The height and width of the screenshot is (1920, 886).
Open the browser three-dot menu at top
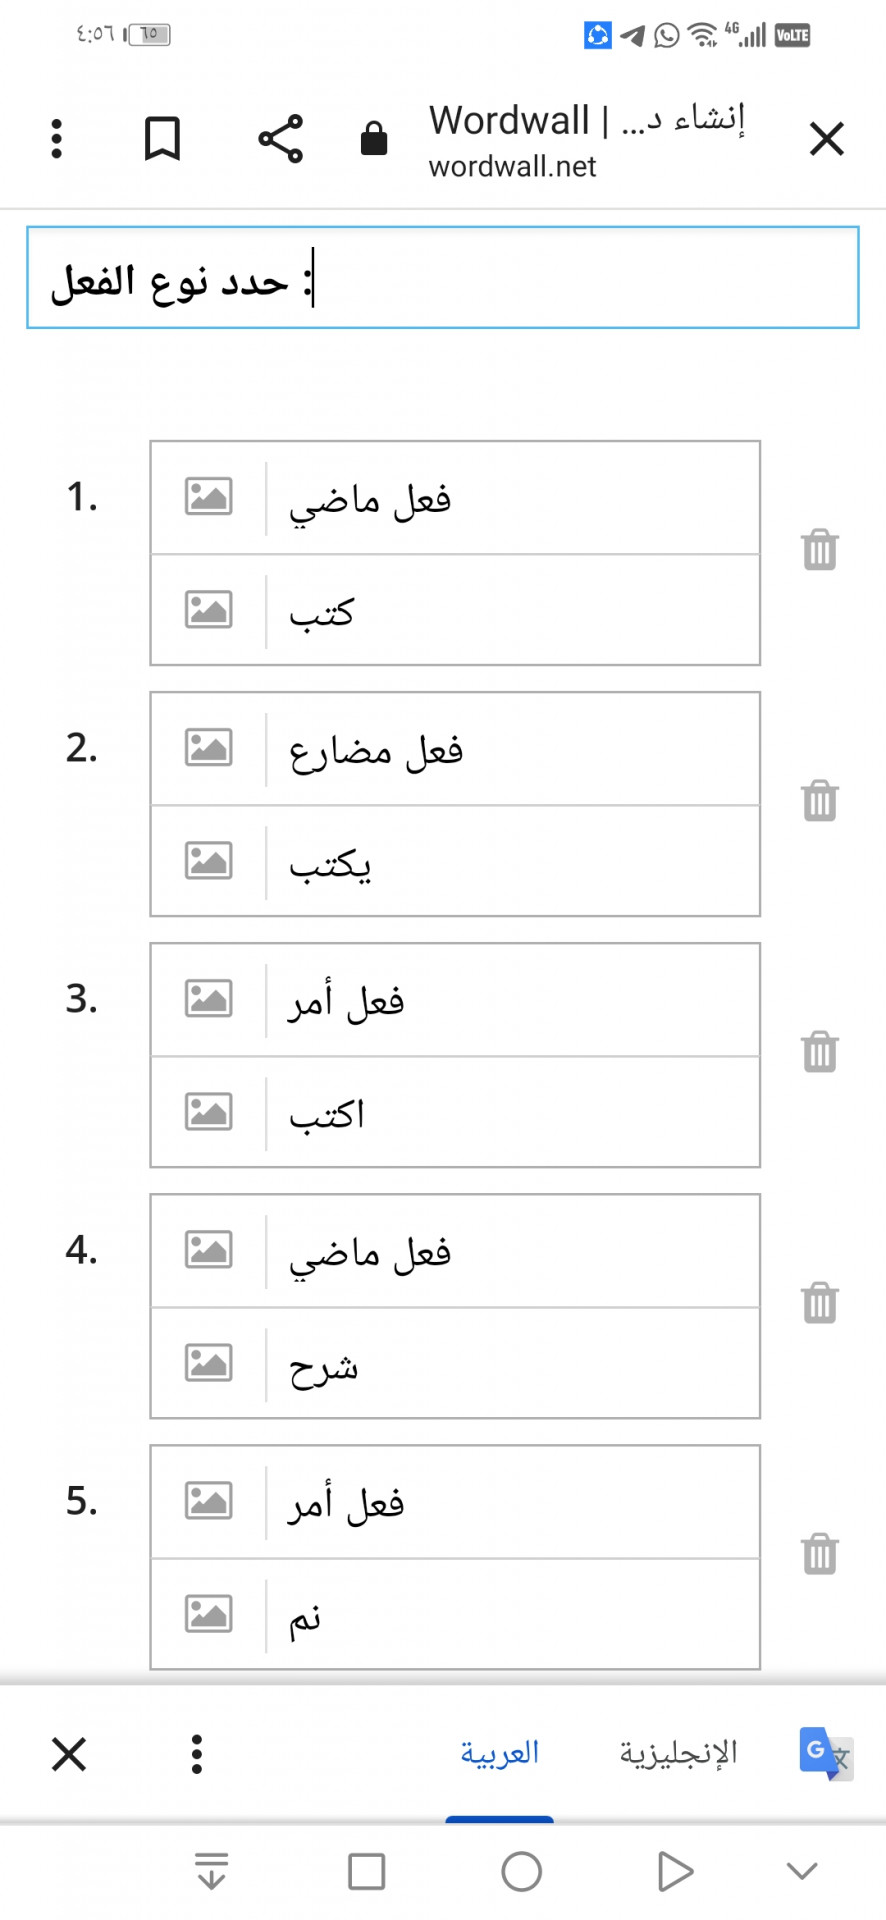click(x=56, y=138)
